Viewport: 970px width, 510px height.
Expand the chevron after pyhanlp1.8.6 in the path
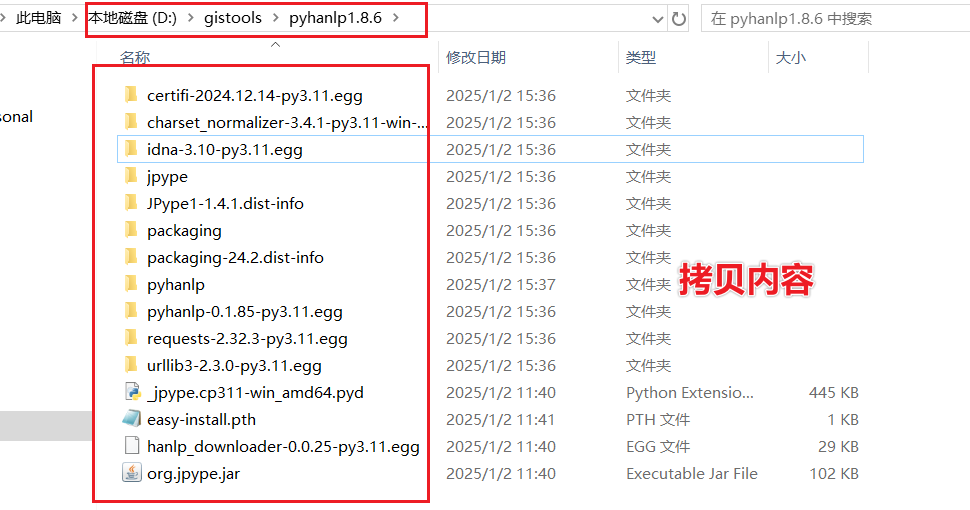395,18
